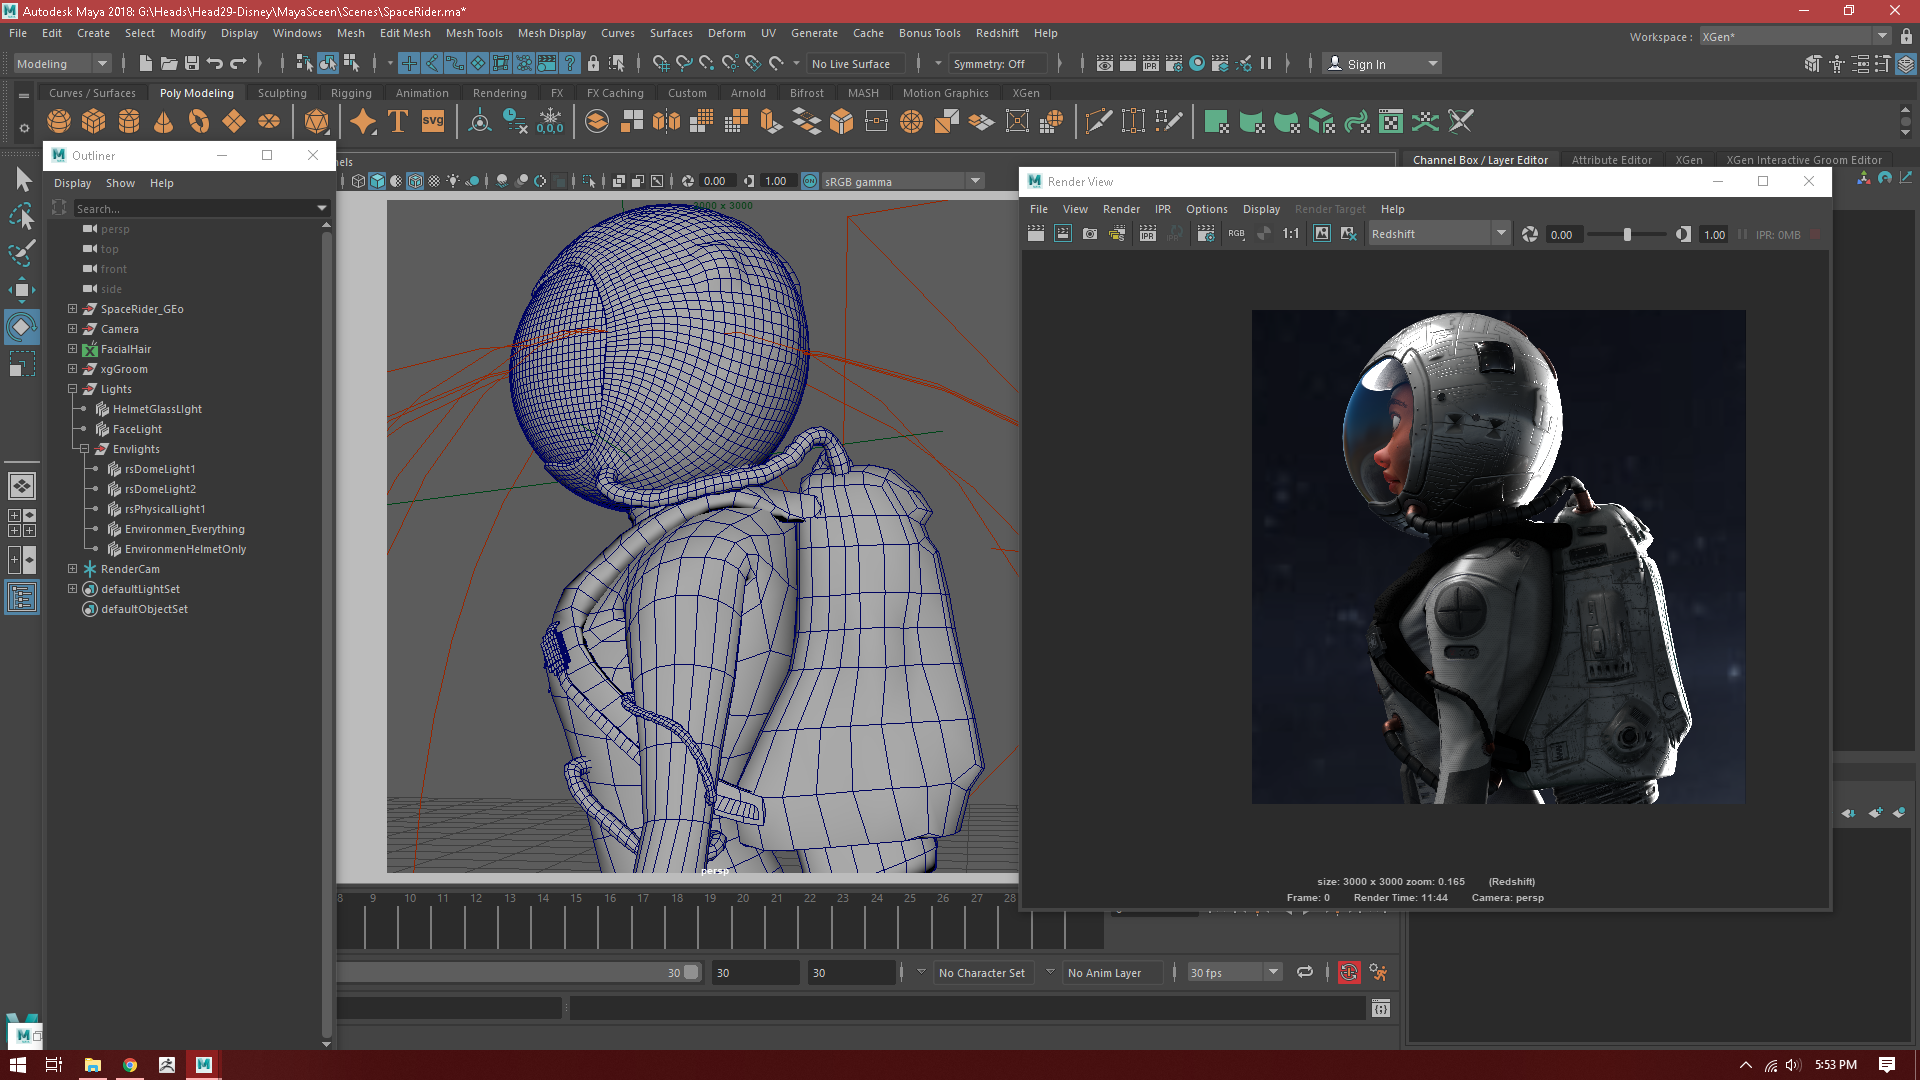
Task: Adjust the exposure slider in Render View
Action: [x=1627, y=234]
